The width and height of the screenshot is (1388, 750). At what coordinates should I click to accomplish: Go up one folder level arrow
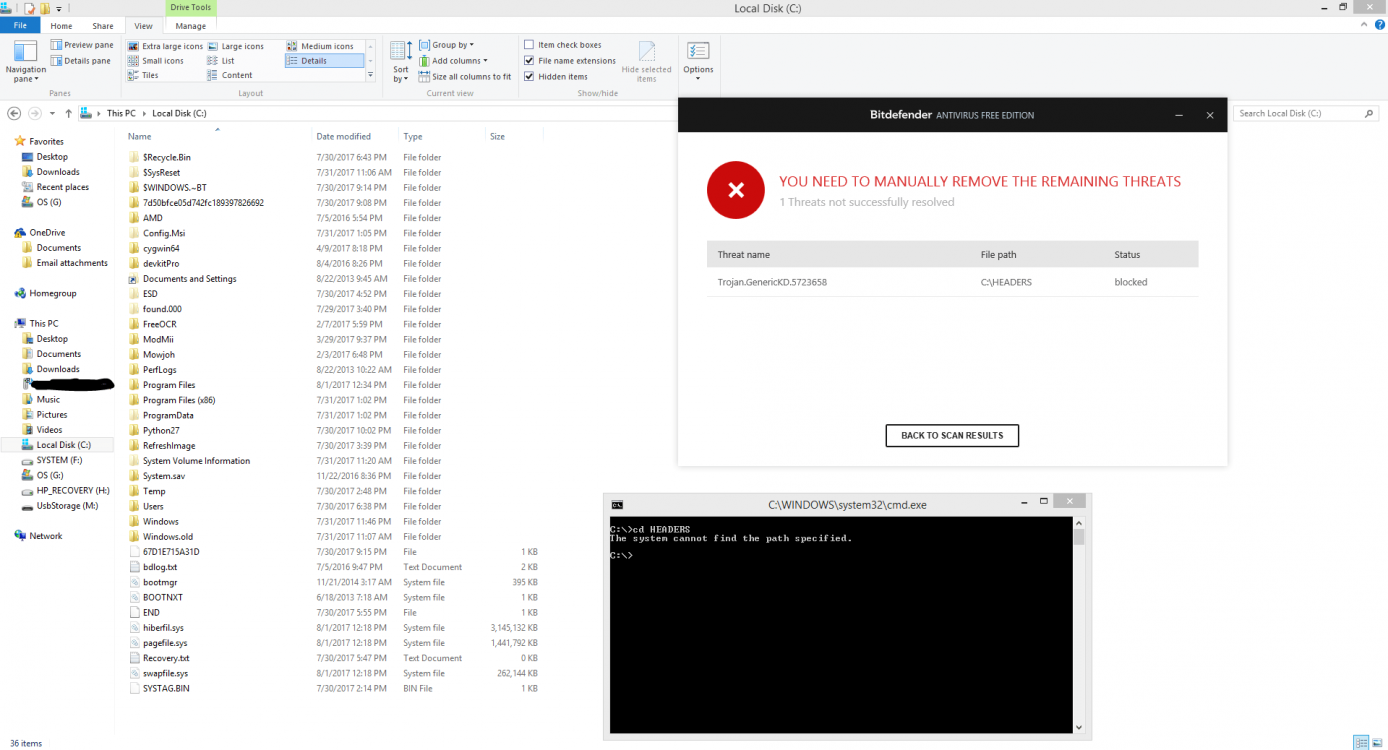point(68,114)
